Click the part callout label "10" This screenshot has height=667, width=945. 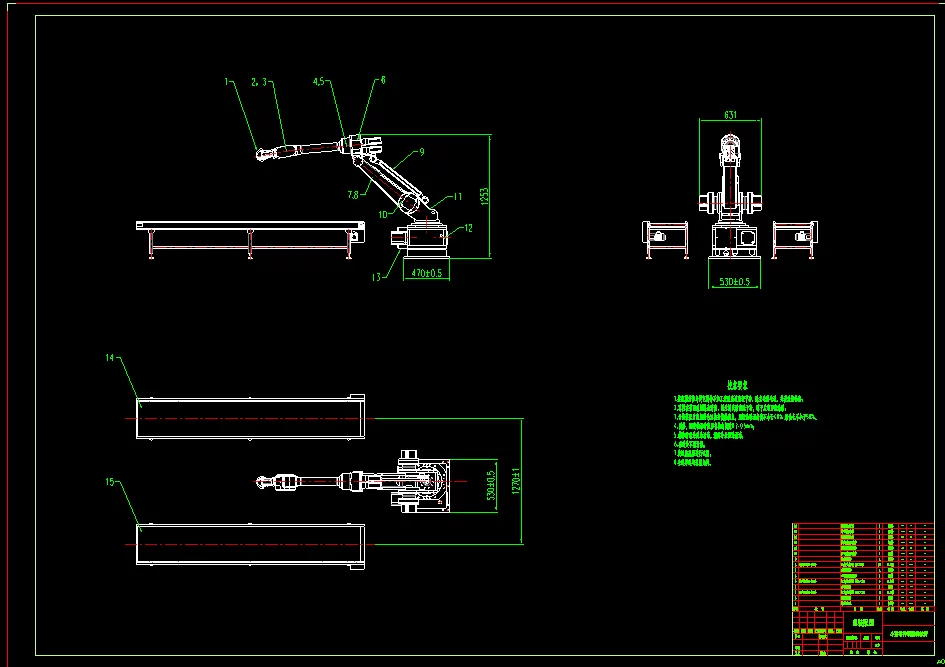coord(383,215)
